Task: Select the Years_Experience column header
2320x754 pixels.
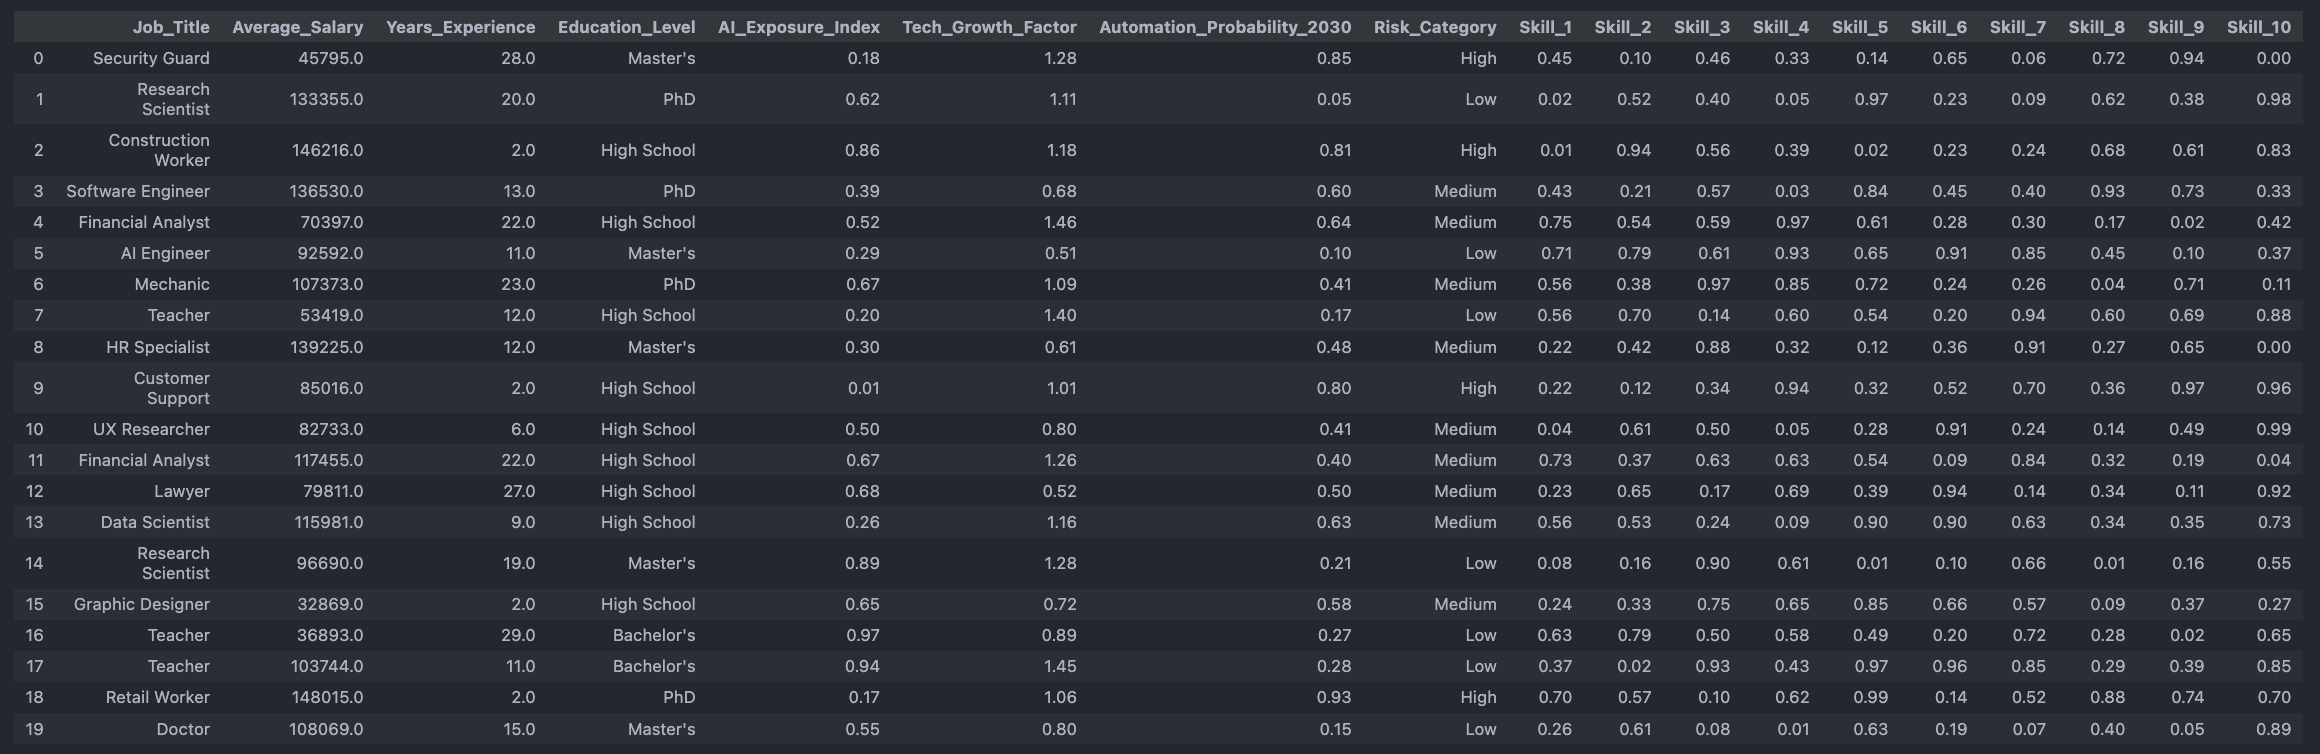Action: (x=460, y=27)
